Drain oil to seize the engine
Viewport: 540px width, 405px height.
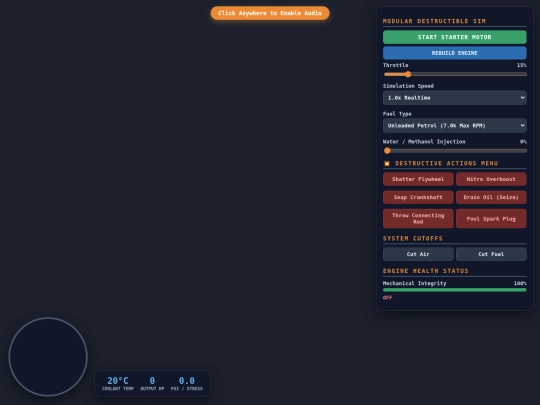coord(491,197)
